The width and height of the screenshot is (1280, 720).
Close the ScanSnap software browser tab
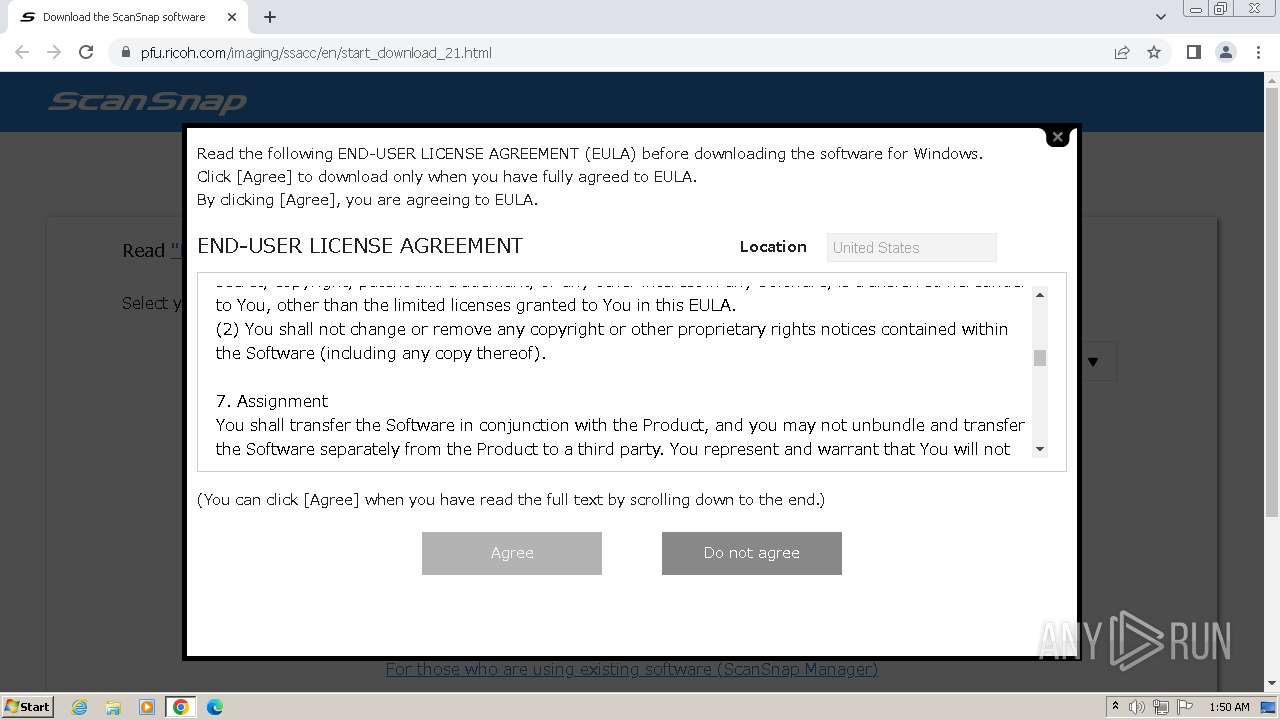point(232,17)
